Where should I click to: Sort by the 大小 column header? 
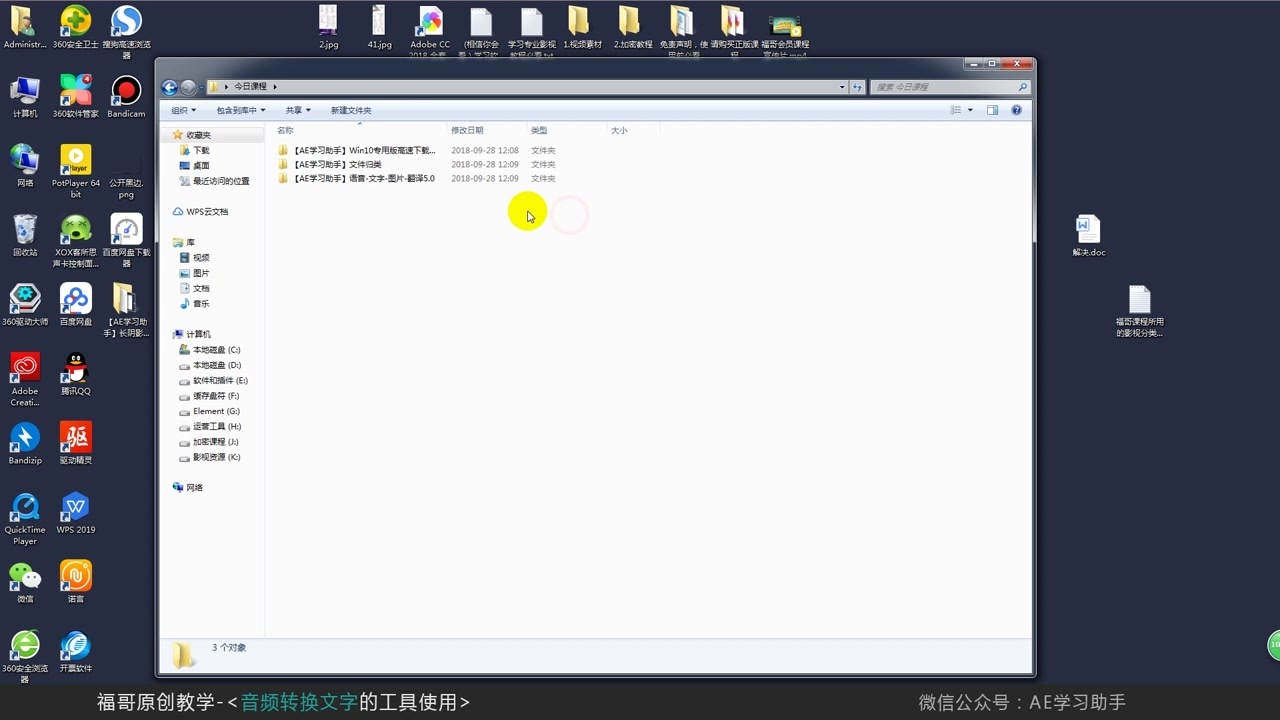pos(633,130)
